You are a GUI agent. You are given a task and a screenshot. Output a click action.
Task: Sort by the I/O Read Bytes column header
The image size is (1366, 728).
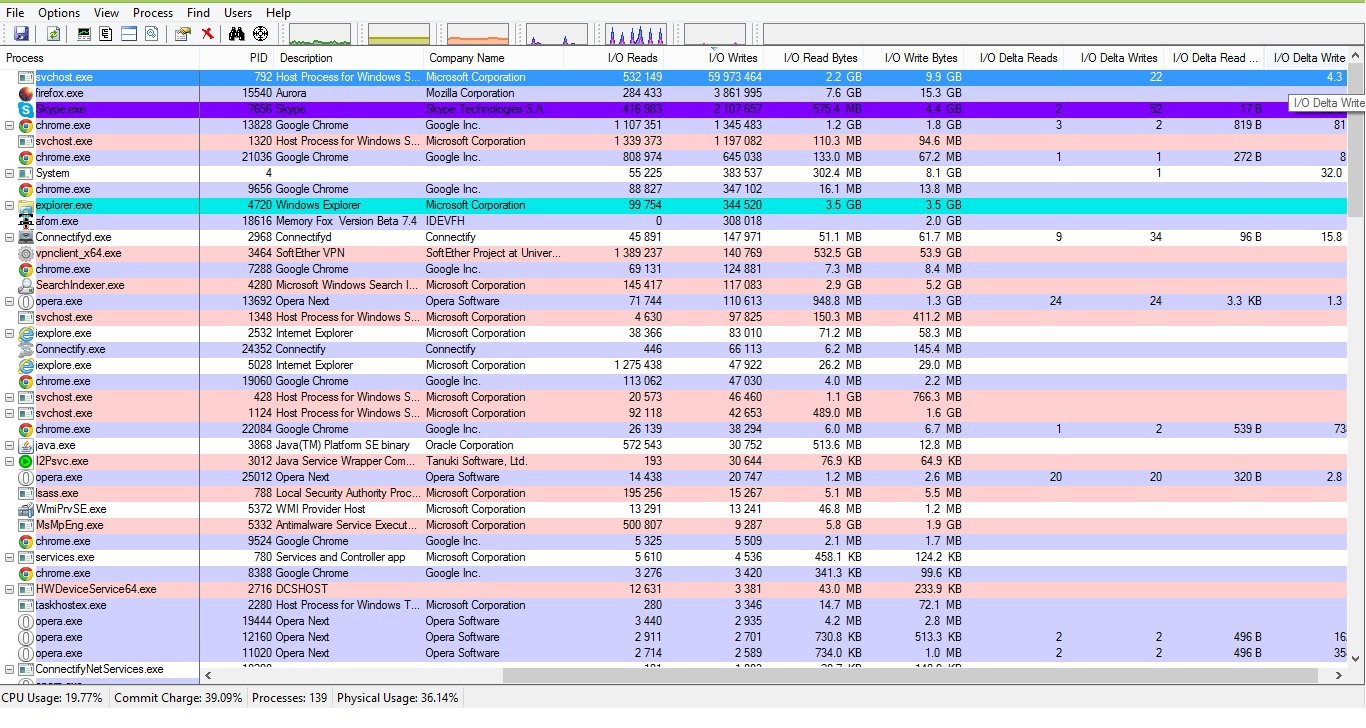[813, 58]
